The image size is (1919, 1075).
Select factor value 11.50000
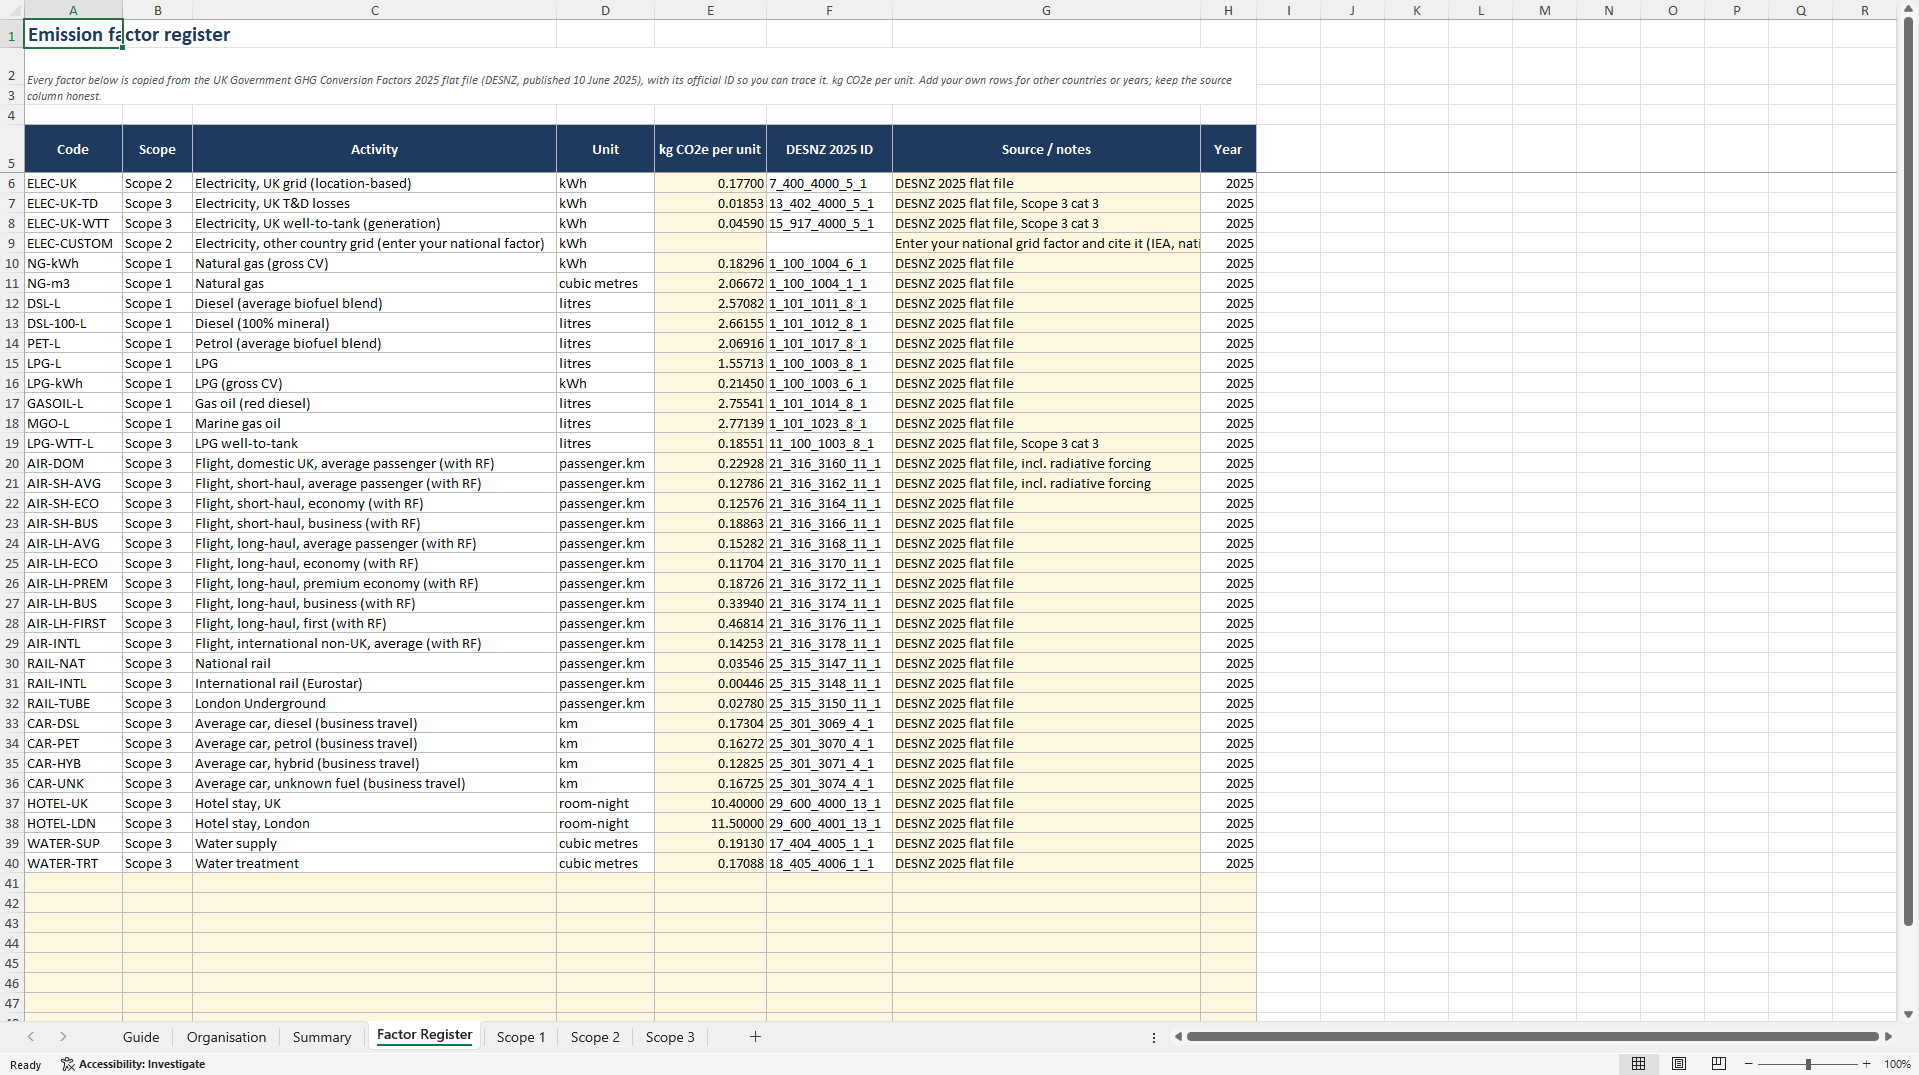pos(710,823)
